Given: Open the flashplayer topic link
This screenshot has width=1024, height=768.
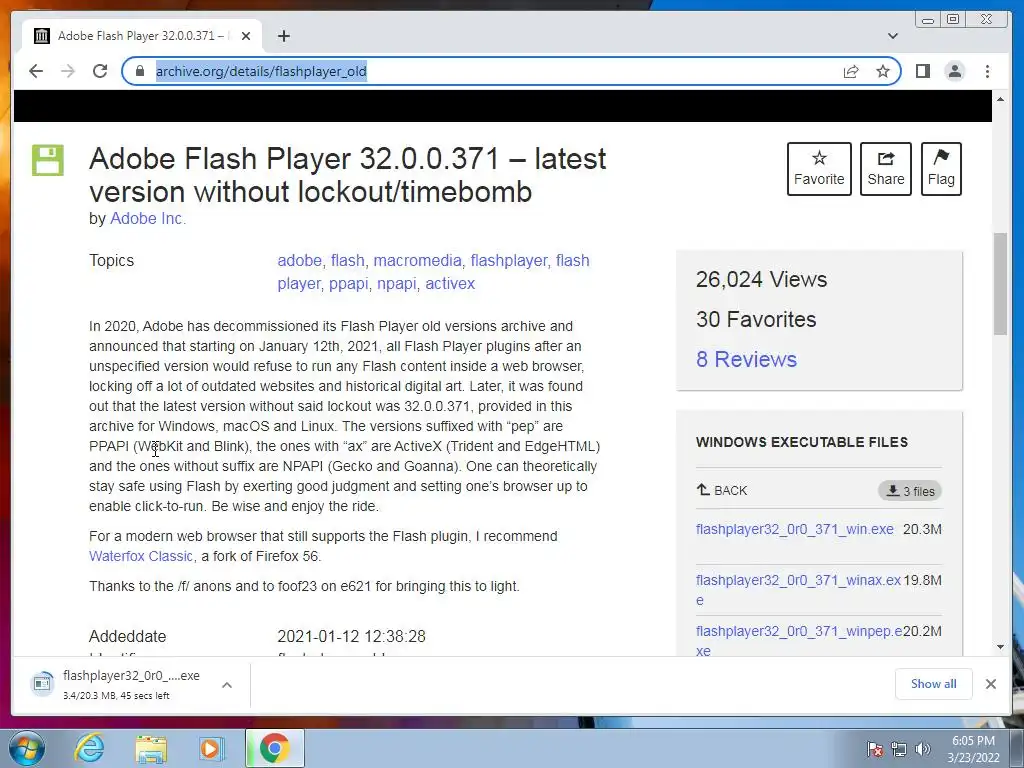Looking at the screenshot, I should (509, 261).
